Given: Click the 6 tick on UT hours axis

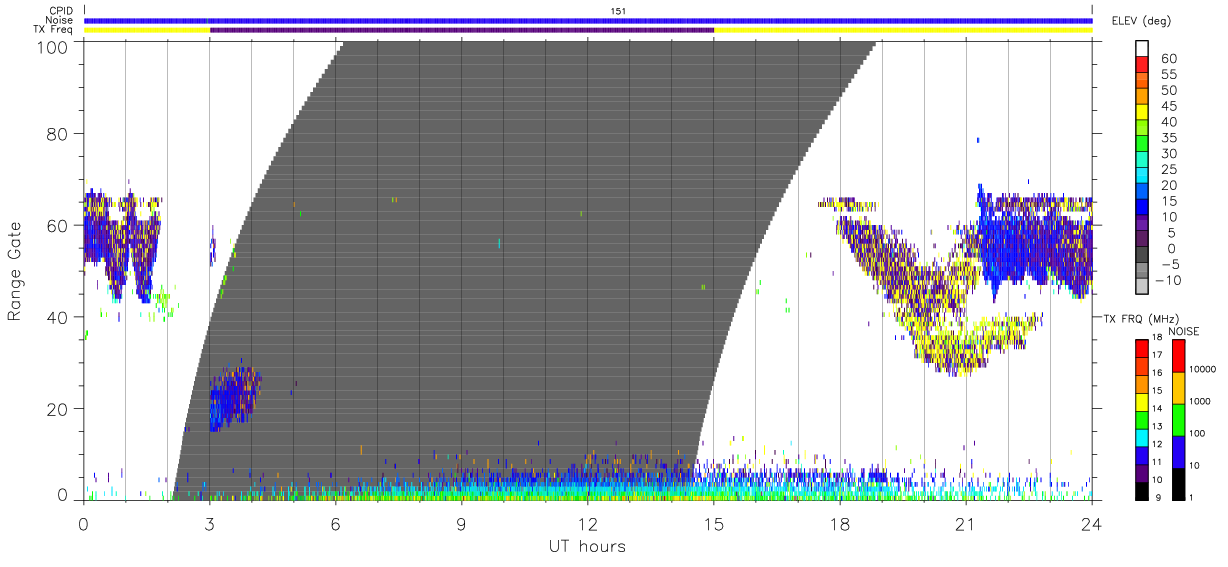Looking at the screenshot, I should pos(335,523).
